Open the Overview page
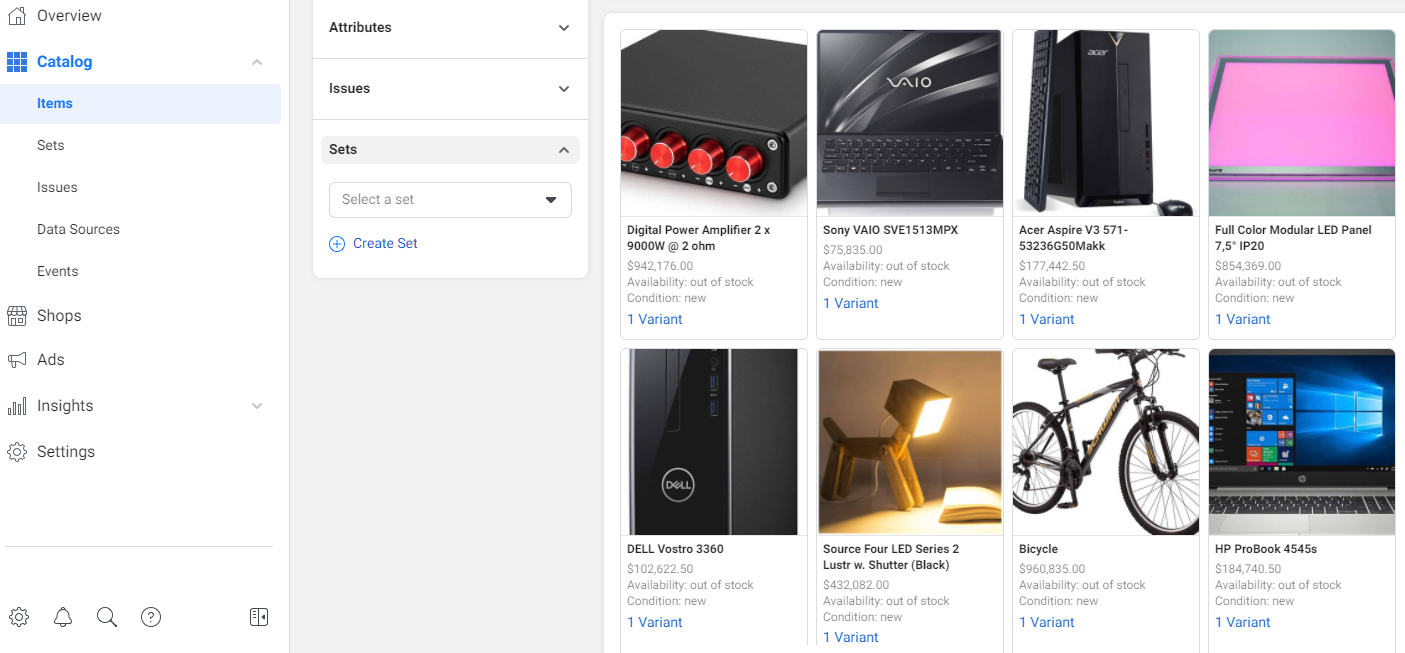The image size is (1405, 653). (x=69, y=16)
